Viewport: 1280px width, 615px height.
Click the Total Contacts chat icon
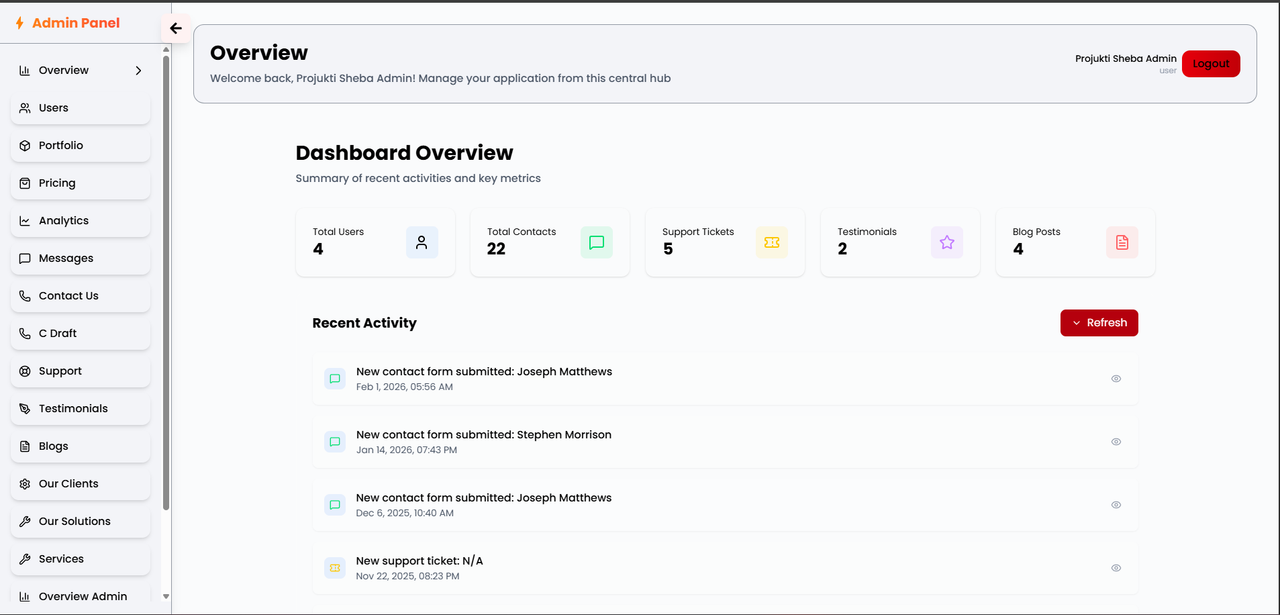(597, 242)
